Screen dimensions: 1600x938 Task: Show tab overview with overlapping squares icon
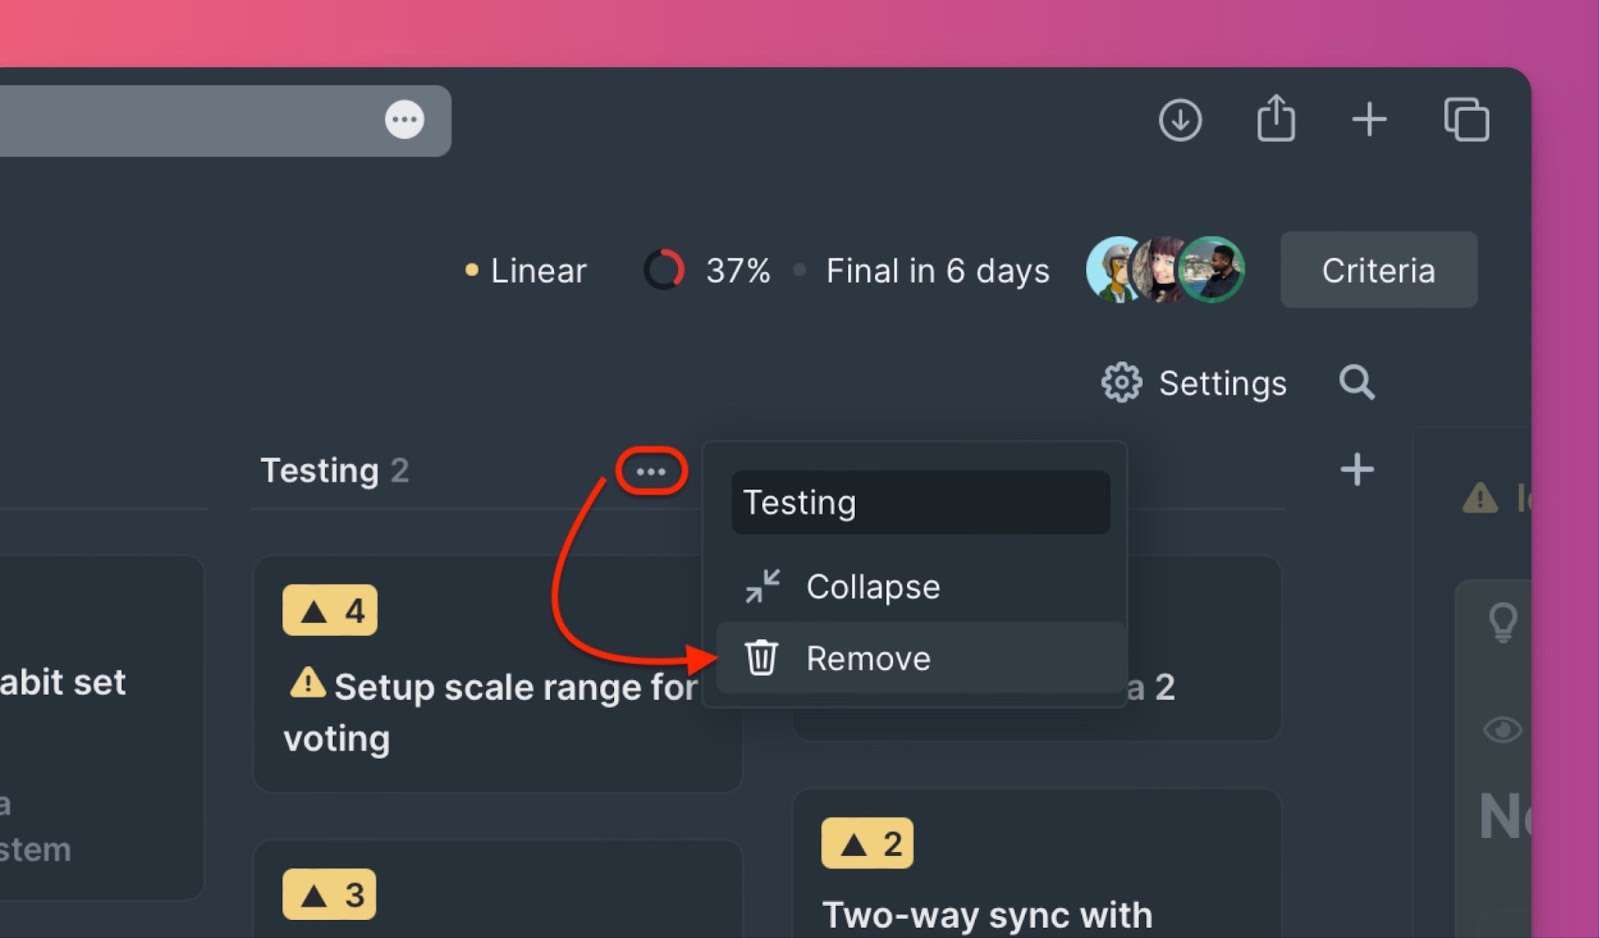click(1466, 120)
